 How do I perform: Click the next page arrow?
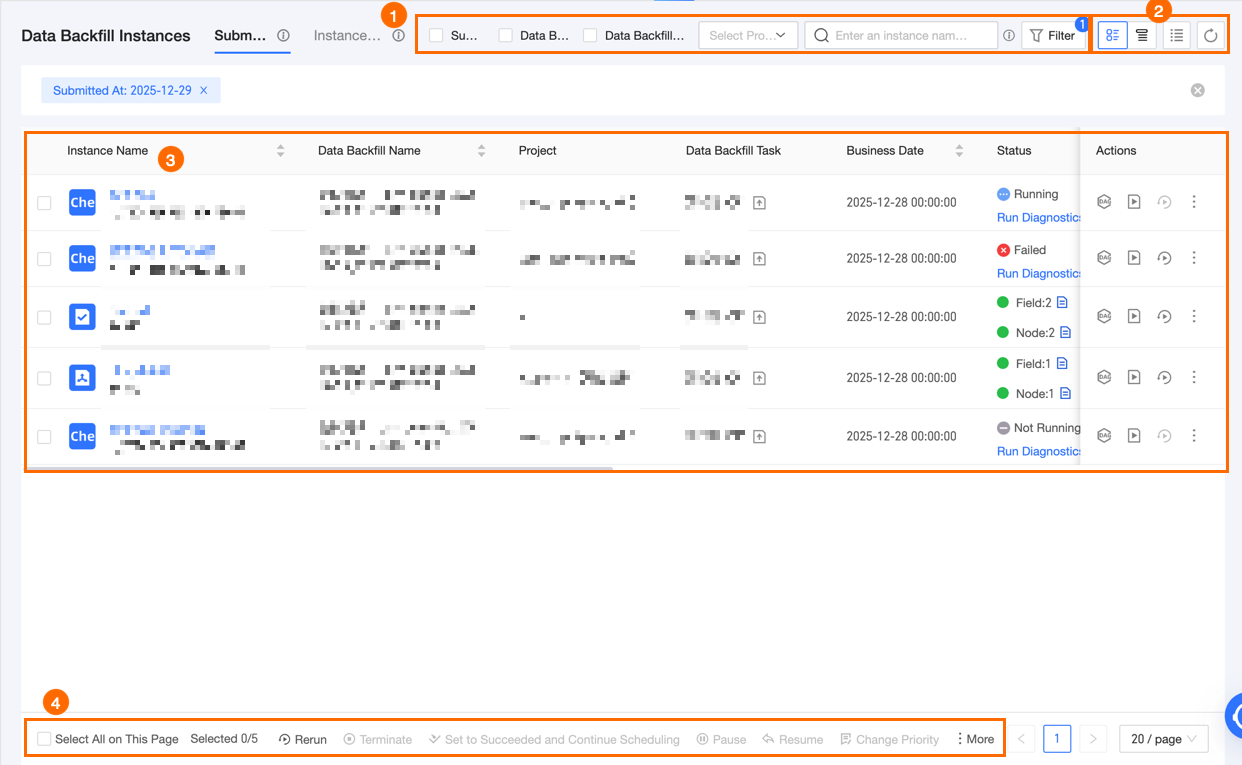click(x=1093, y=739)
